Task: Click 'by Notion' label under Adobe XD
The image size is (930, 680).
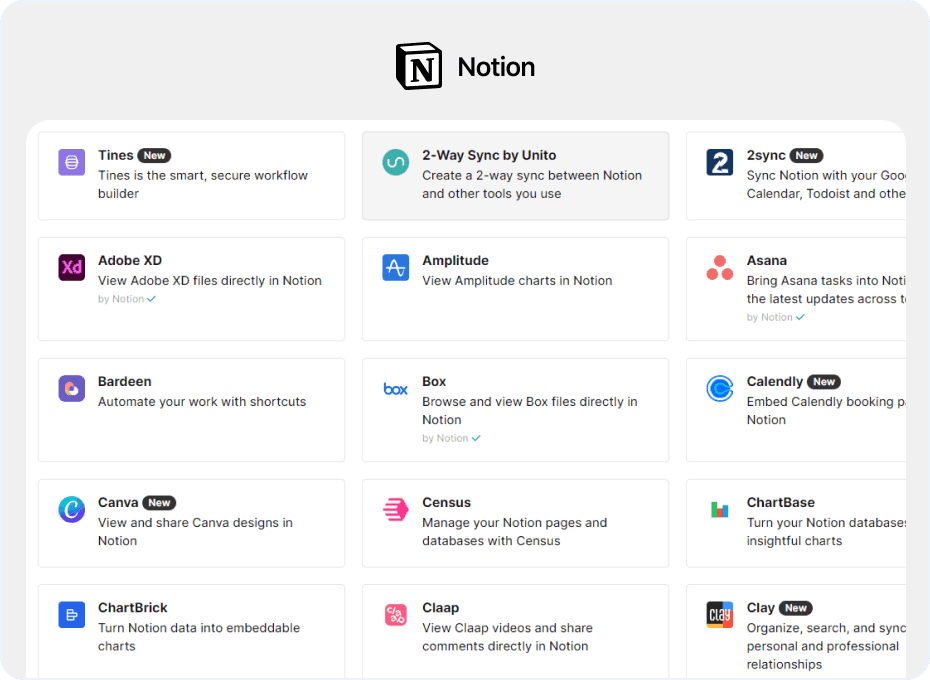Action: coord(121,299)
